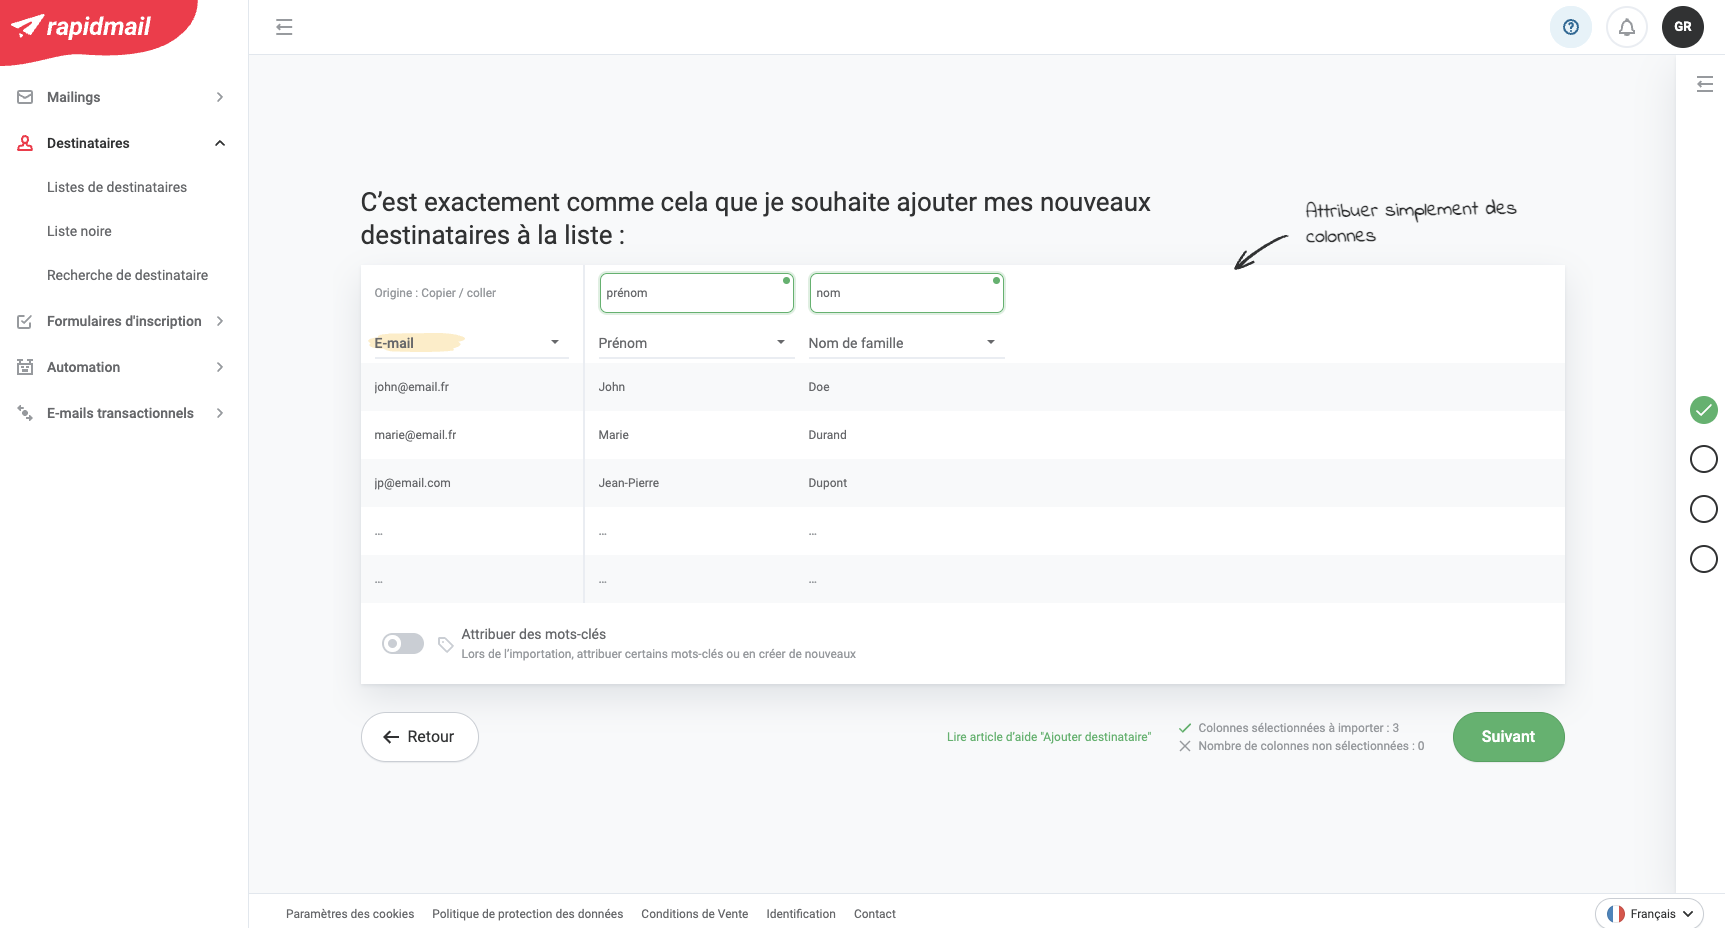The width and height of the screenshot is (1725, 928).
Task: Toggle the right-side steps panel icon
Action: click(1704, 84)
